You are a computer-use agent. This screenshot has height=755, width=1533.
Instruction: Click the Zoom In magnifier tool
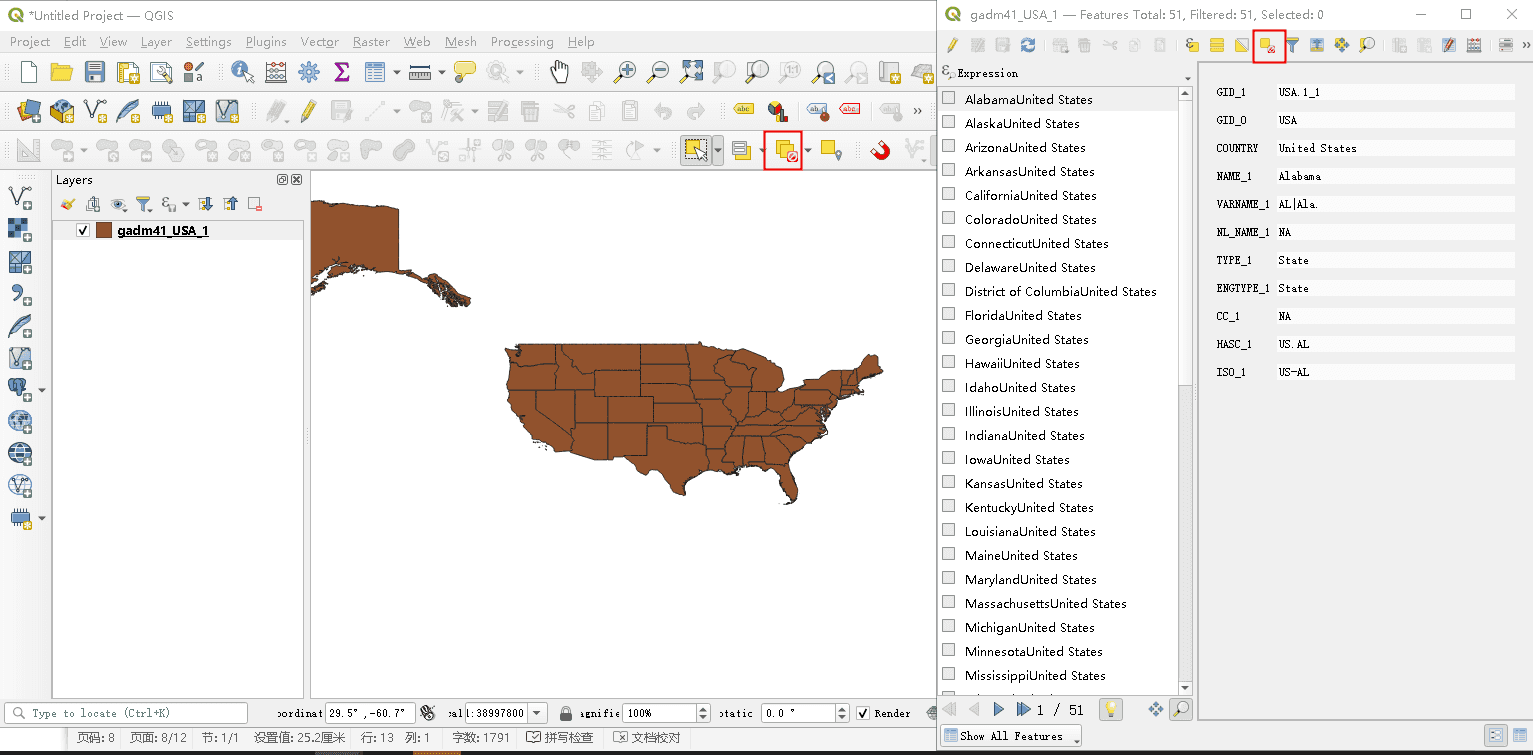625,71
